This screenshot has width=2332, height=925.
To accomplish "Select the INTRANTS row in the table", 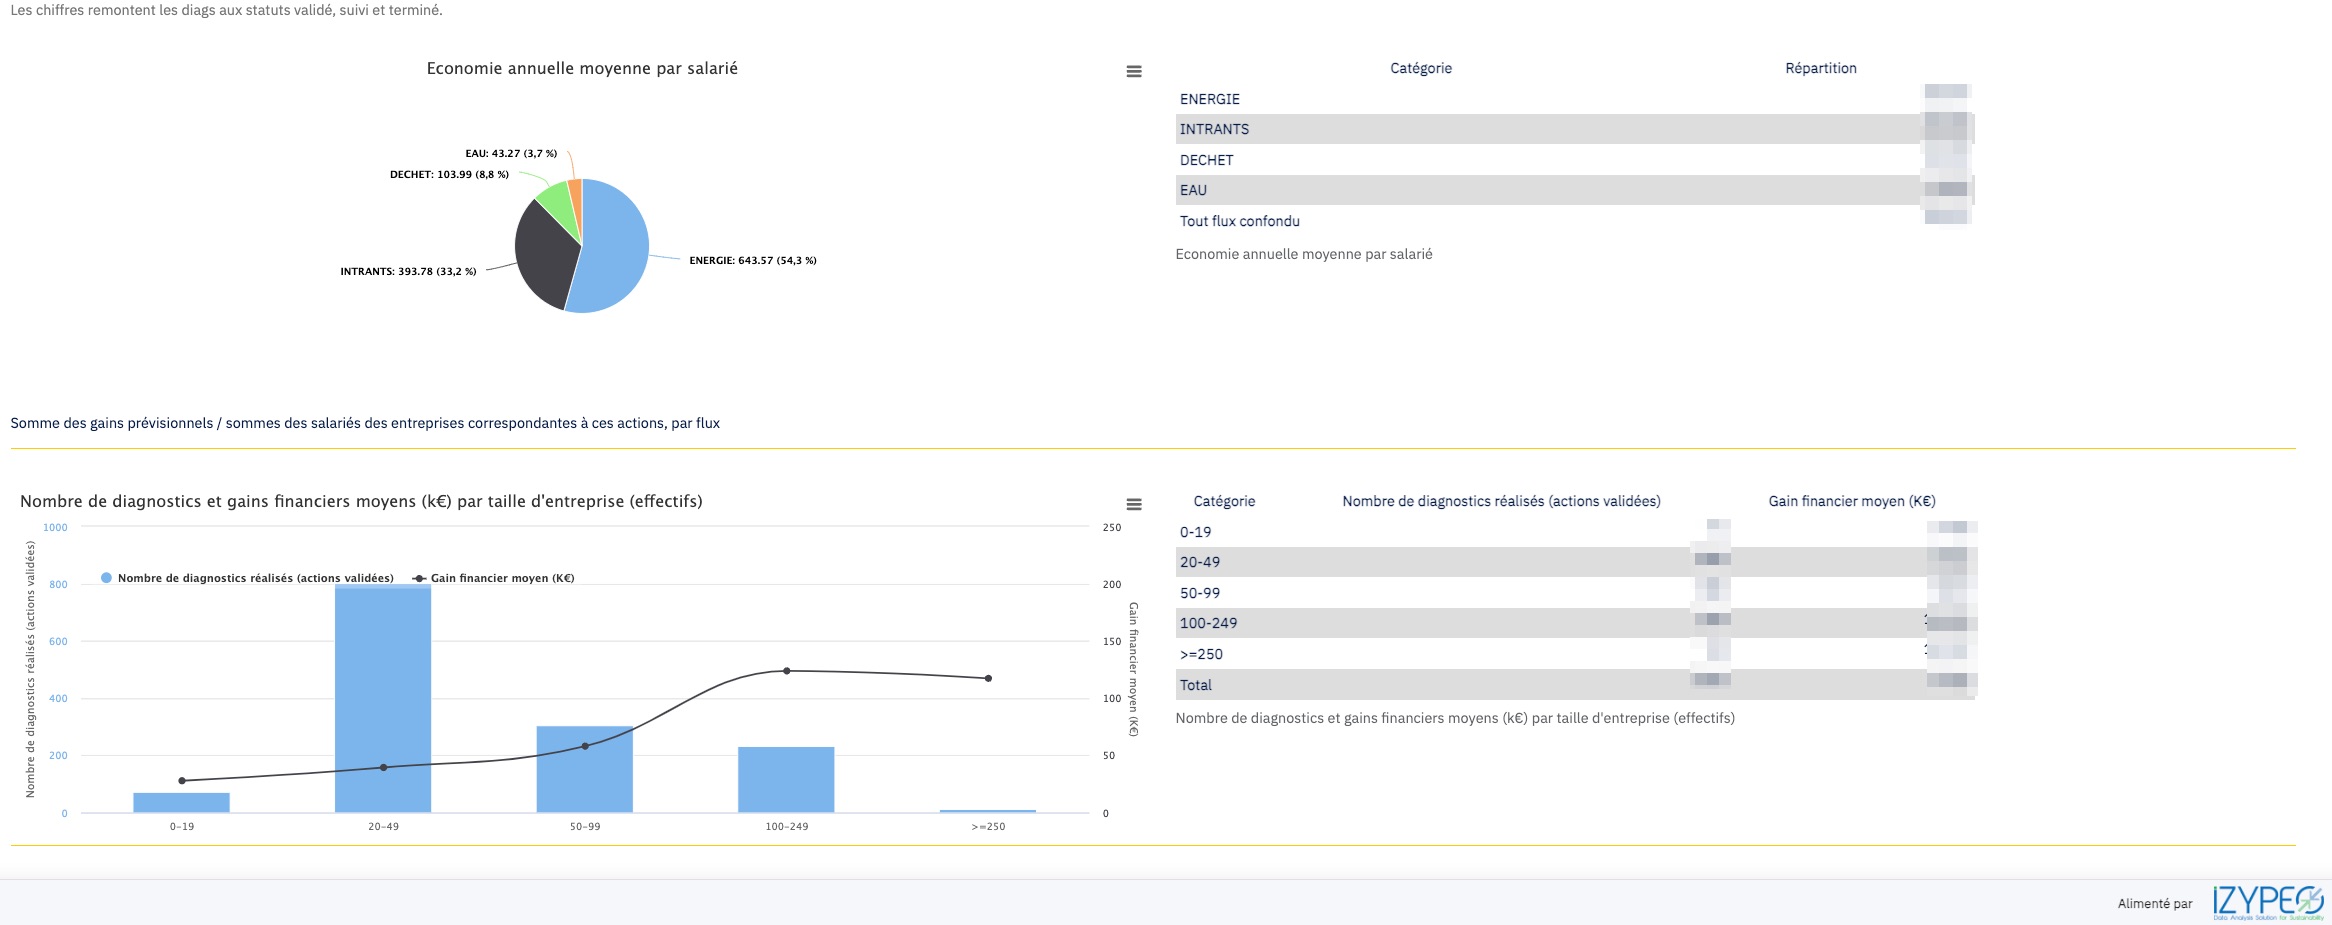I will (x=1574, y=129).
